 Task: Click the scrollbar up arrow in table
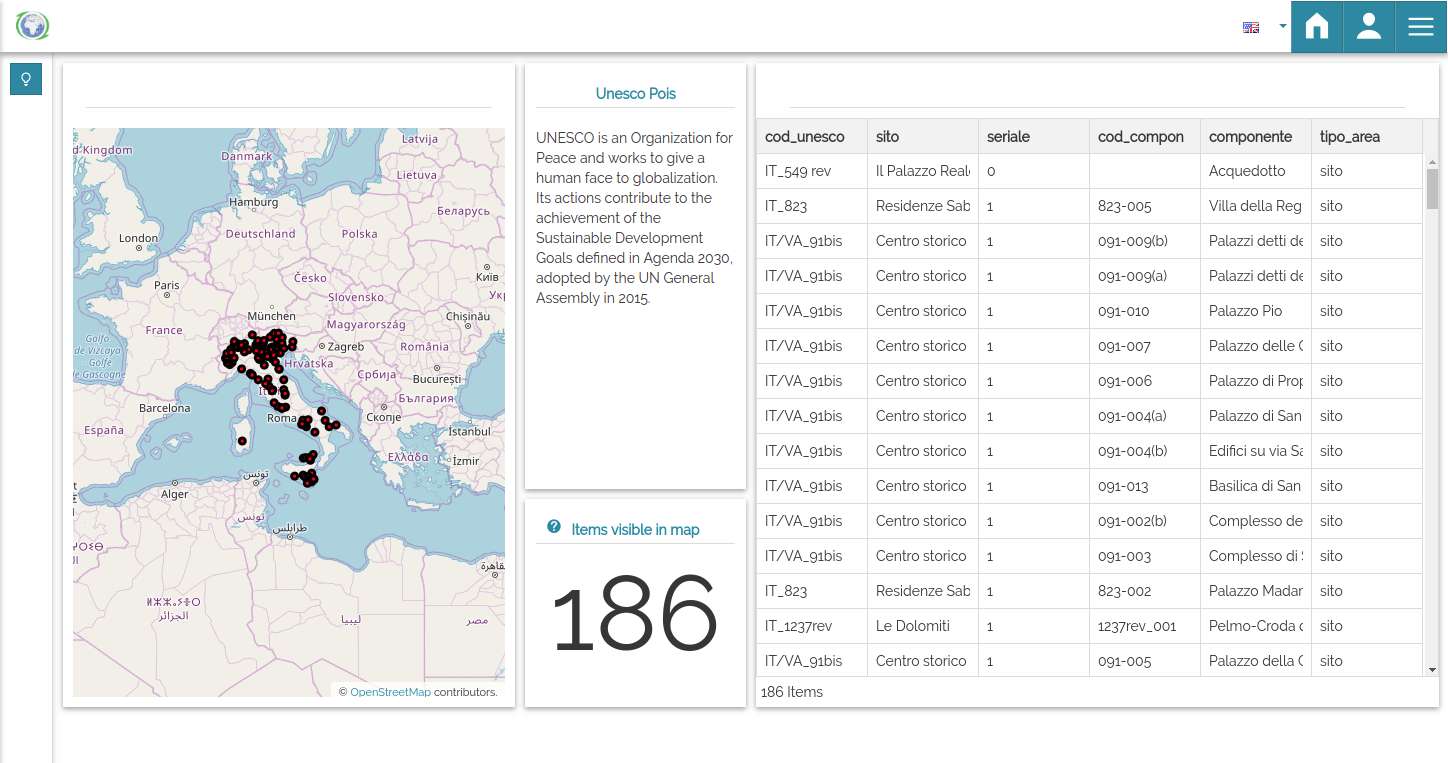(1432, 162)
